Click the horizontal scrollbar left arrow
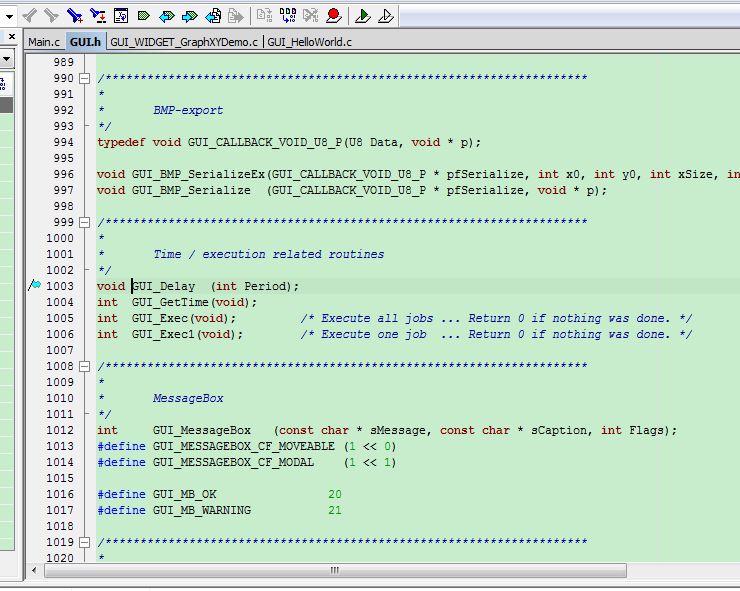 tap(34, 570)
